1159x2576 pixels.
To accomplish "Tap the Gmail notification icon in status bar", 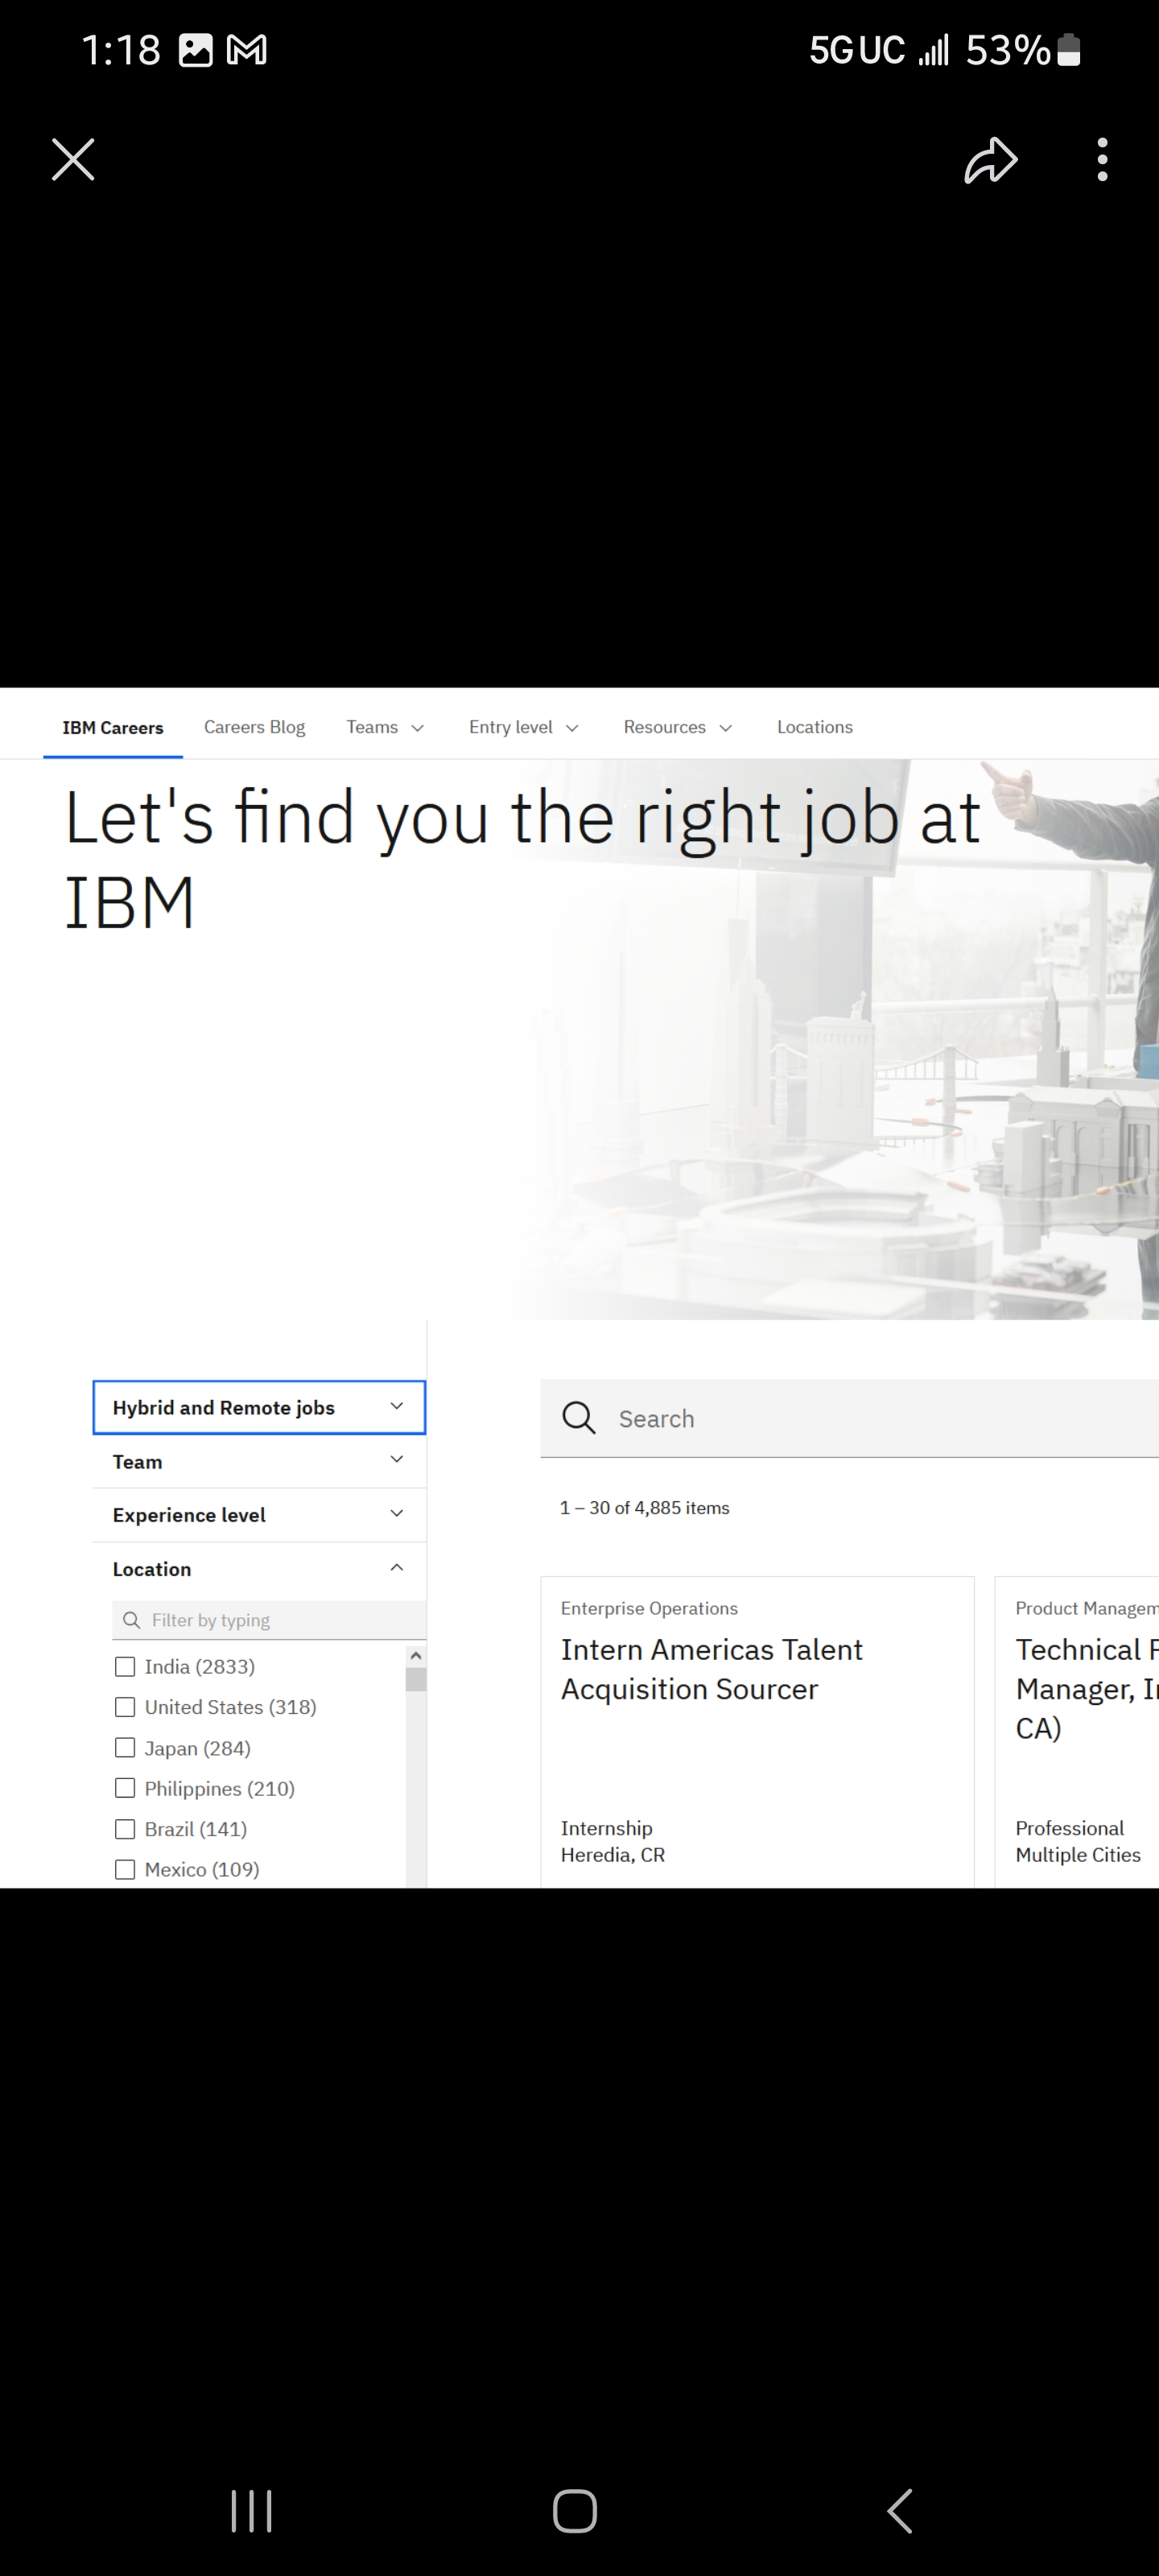I will coord(246,50).
